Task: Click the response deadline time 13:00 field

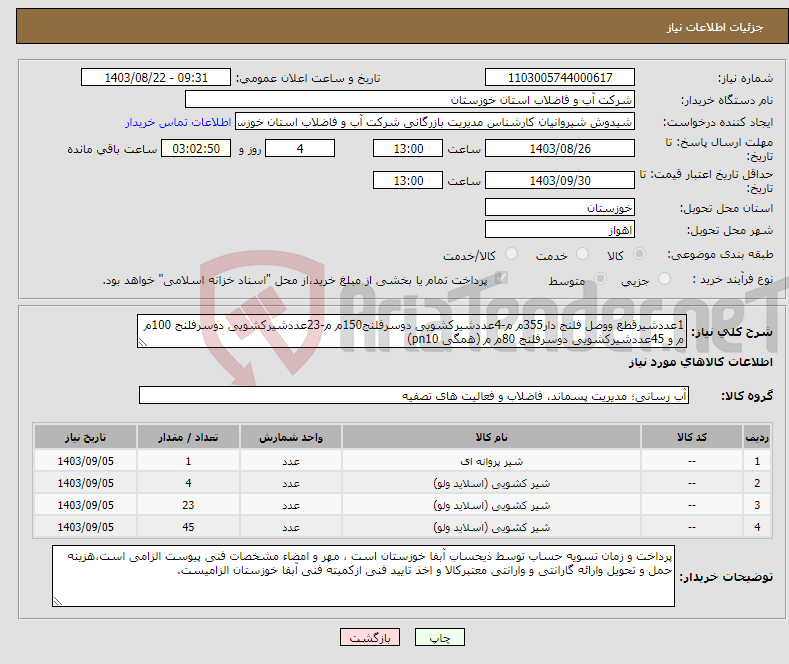Action: pyautogui.click(x=408, y=148)
